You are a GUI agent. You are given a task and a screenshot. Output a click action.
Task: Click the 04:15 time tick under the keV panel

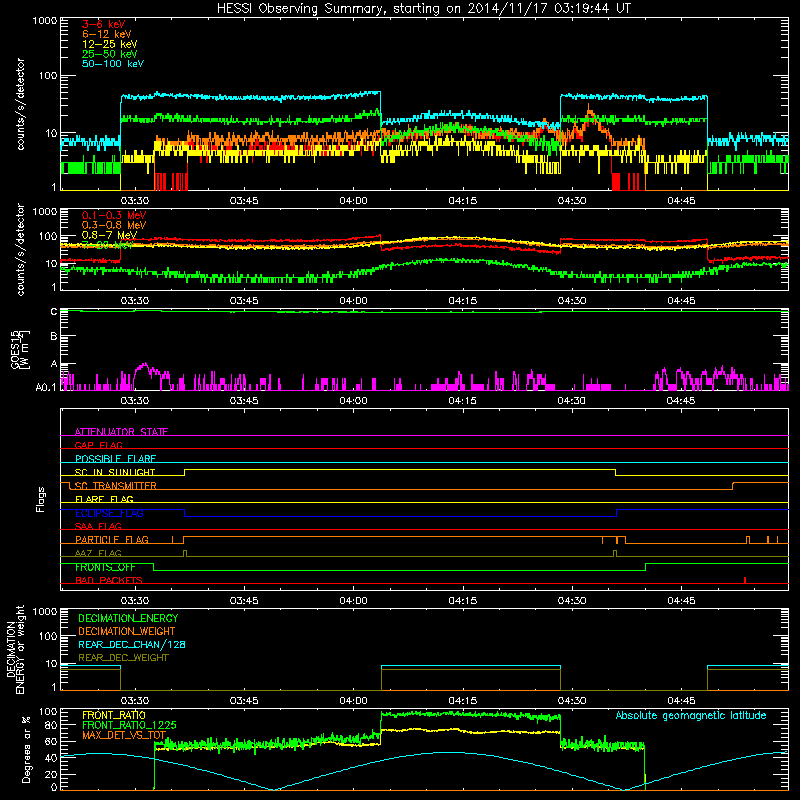tap(463, 201)
